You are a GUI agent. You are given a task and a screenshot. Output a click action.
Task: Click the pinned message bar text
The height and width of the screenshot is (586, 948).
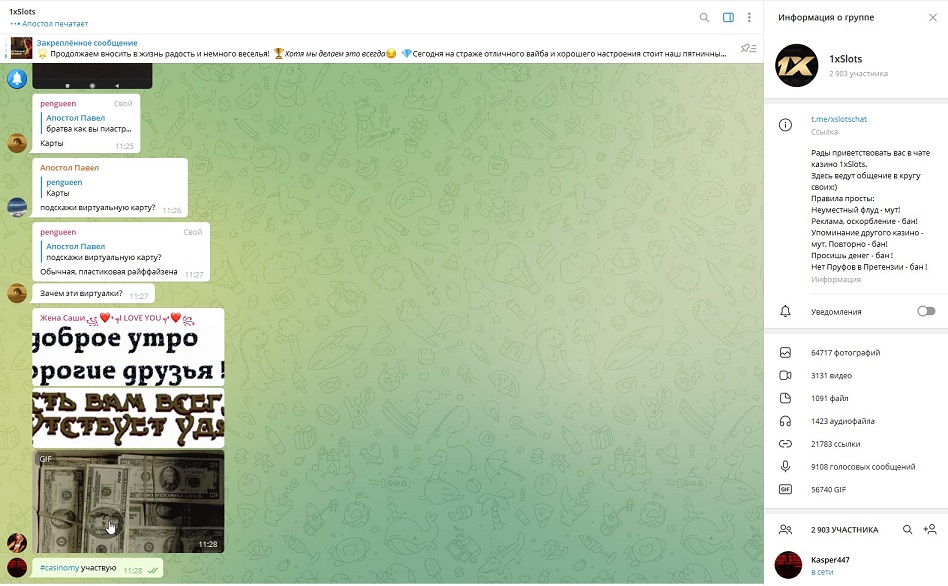[x=381, y=48]
